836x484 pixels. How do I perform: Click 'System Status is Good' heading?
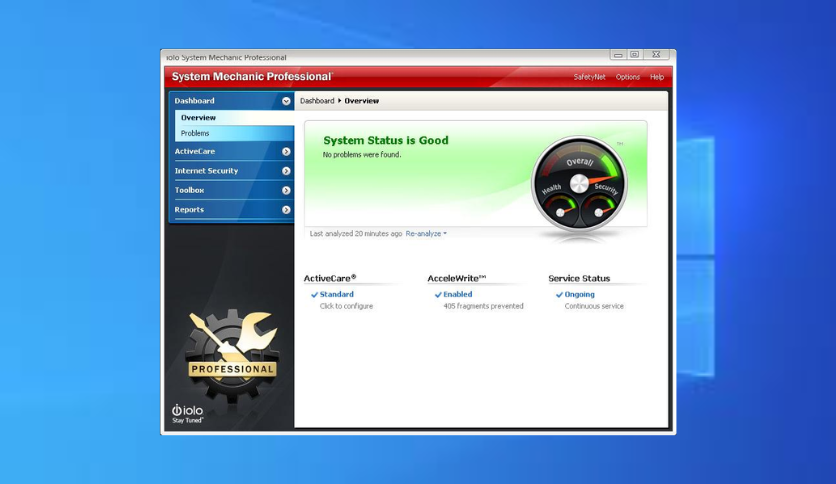pos(385,140)
